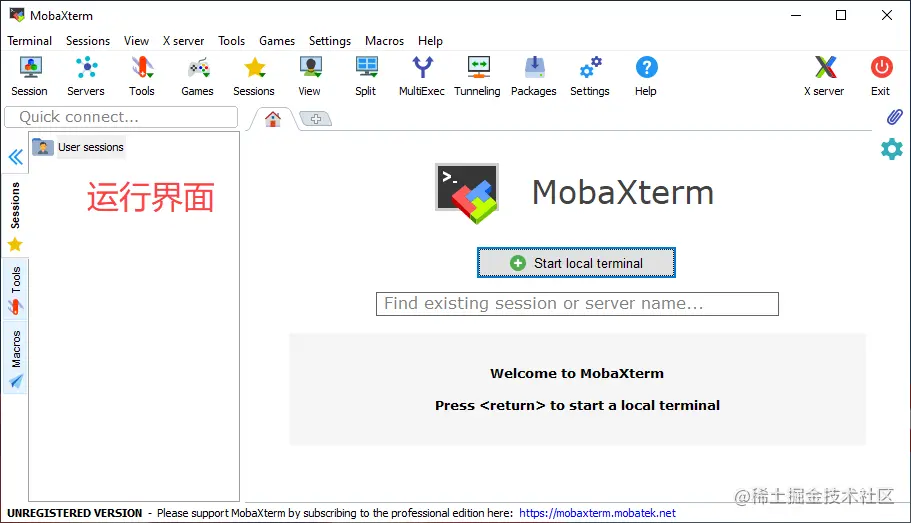Image resolution: width=911 pixels, height=523 pixels.
Task: Close the MobaXterm window
Action: pos(887,15)
